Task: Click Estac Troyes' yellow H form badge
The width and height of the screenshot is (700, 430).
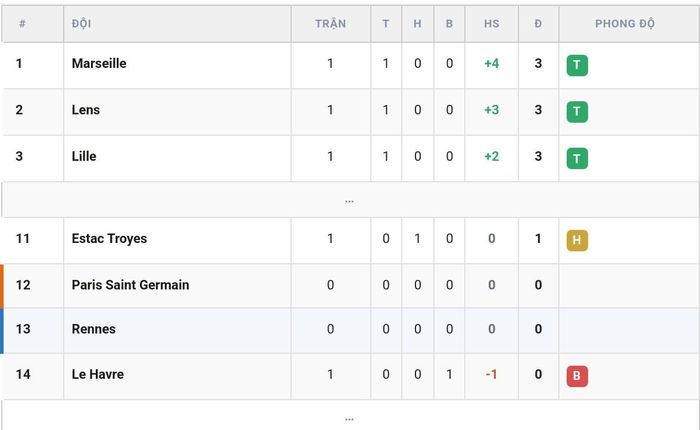Action: pos(577,240)
